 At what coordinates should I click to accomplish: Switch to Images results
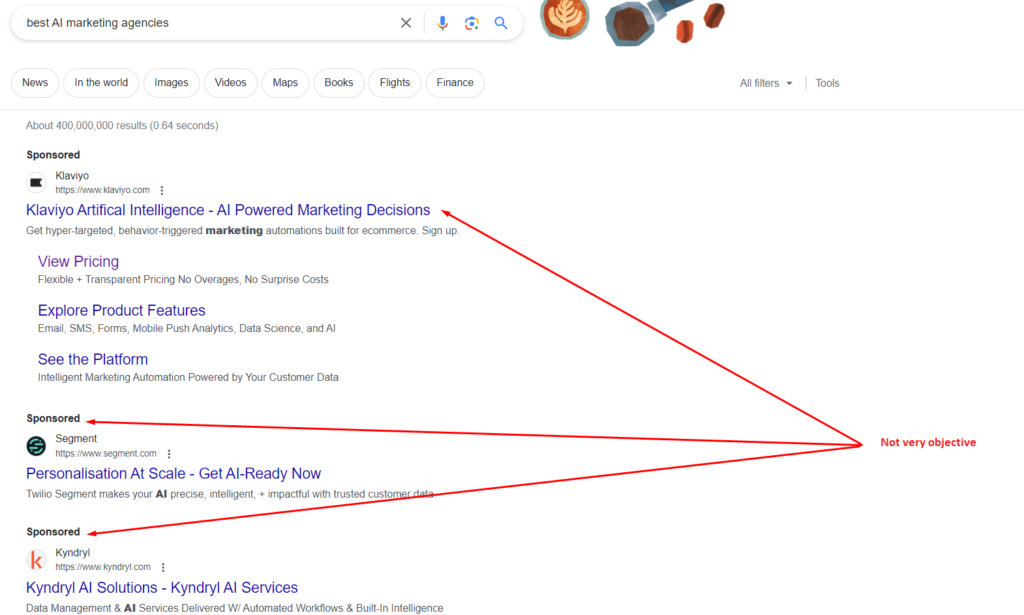point(171,83)
